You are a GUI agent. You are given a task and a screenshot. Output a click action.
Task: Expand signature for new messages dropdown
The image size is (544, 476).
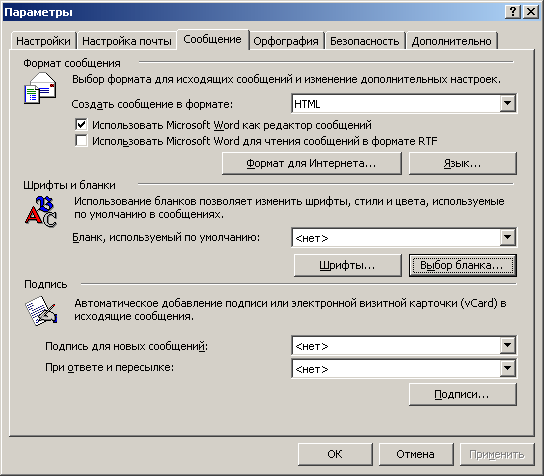(x=507, y=346)
